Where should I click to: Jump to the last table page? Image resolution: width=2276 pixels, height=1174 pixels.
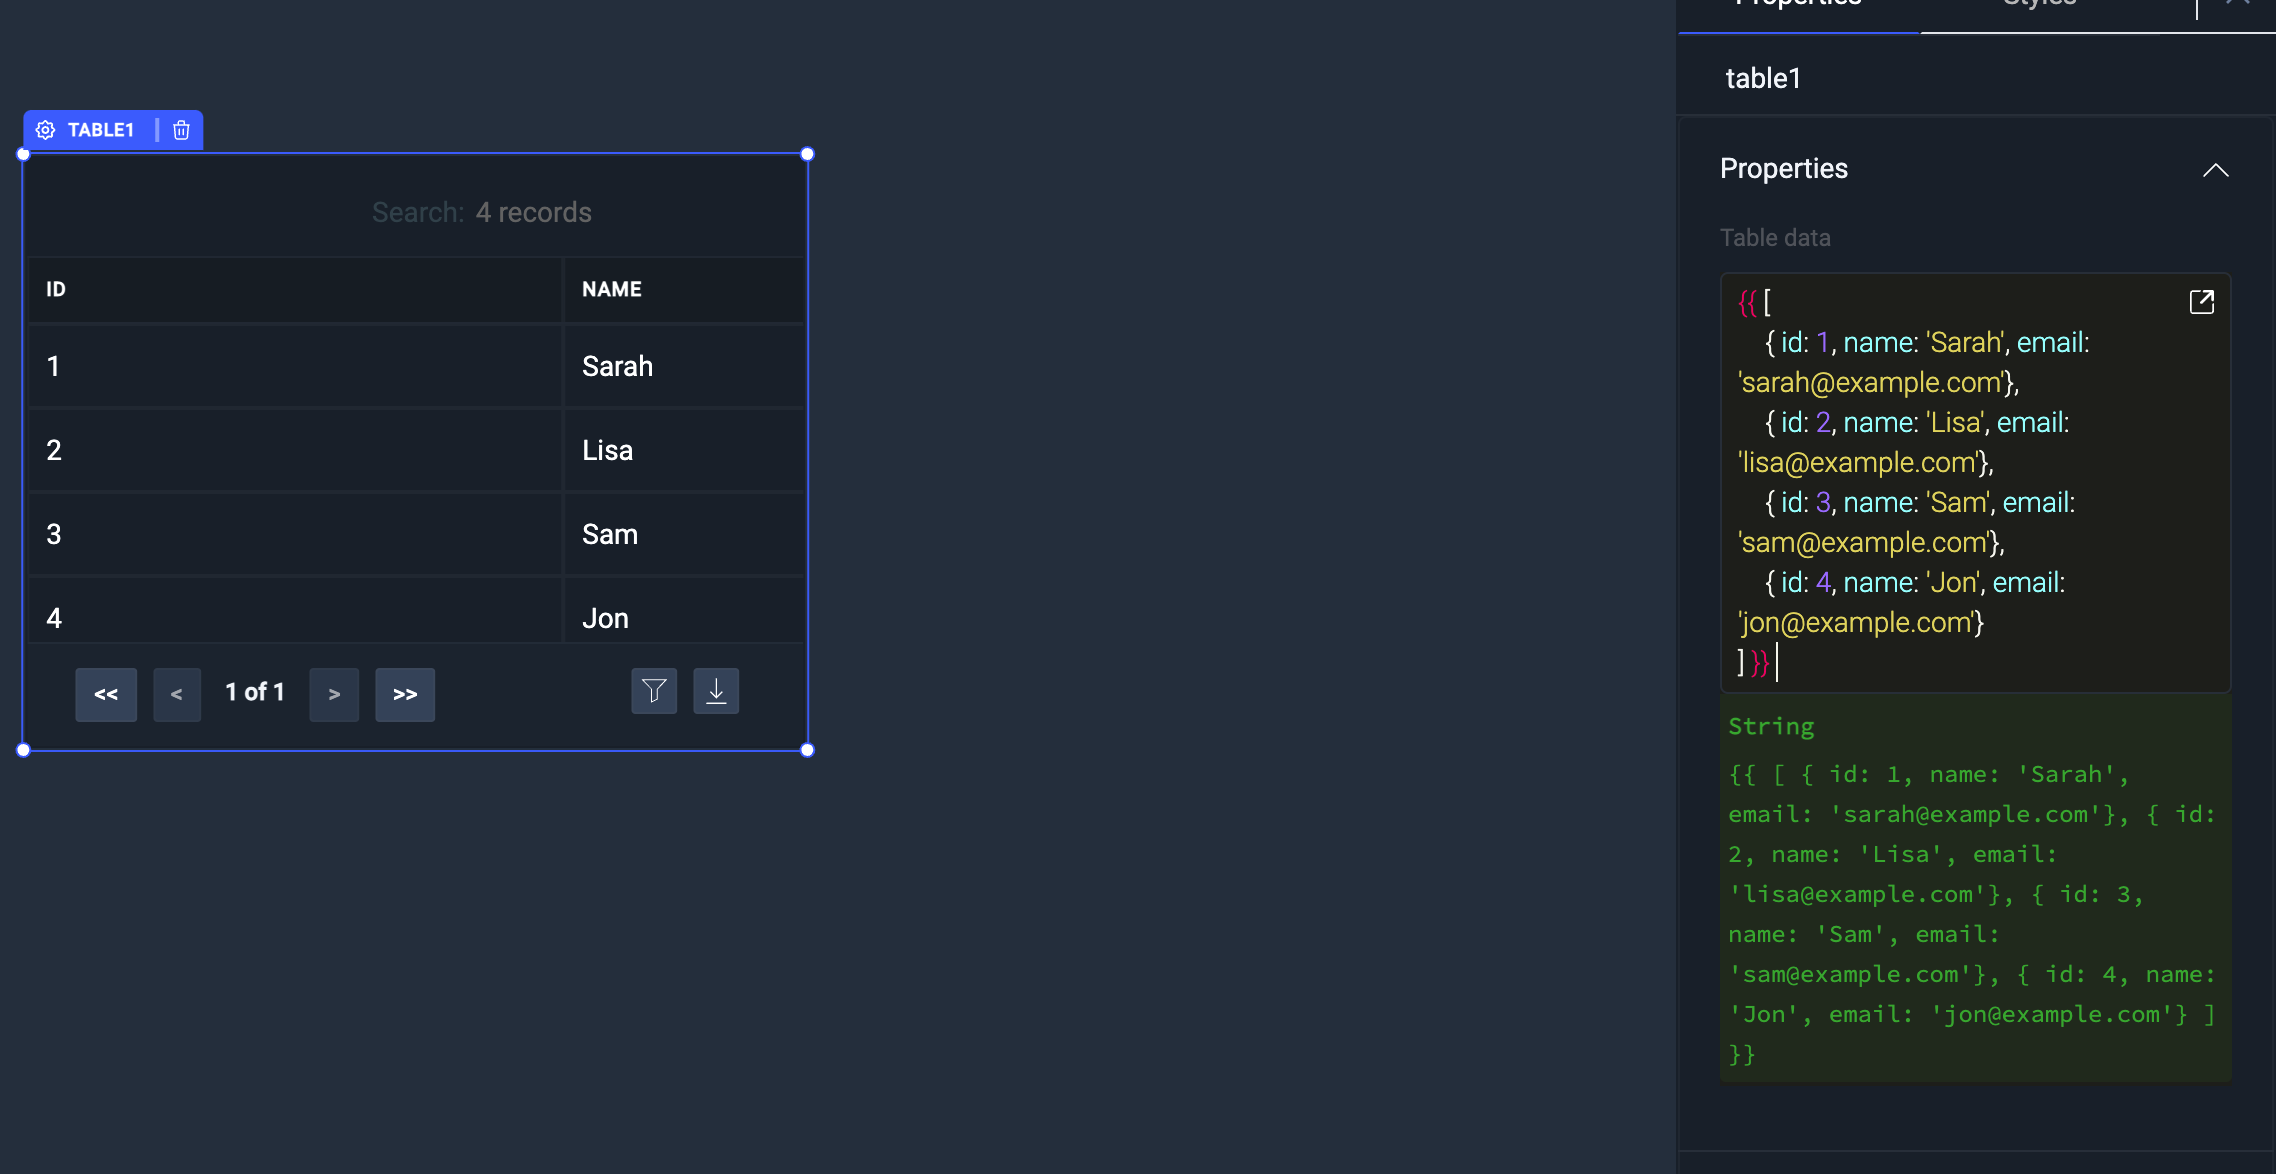tap(405, 694)
